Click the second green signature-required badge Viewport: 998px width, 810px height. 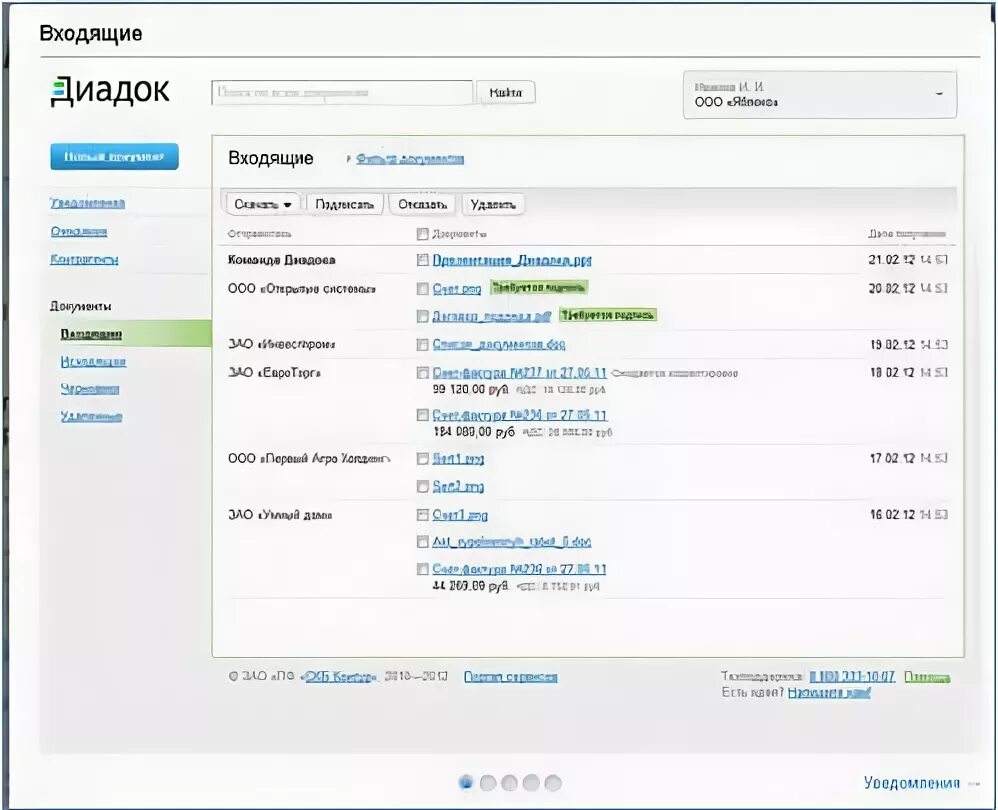(x=607, y=315)
